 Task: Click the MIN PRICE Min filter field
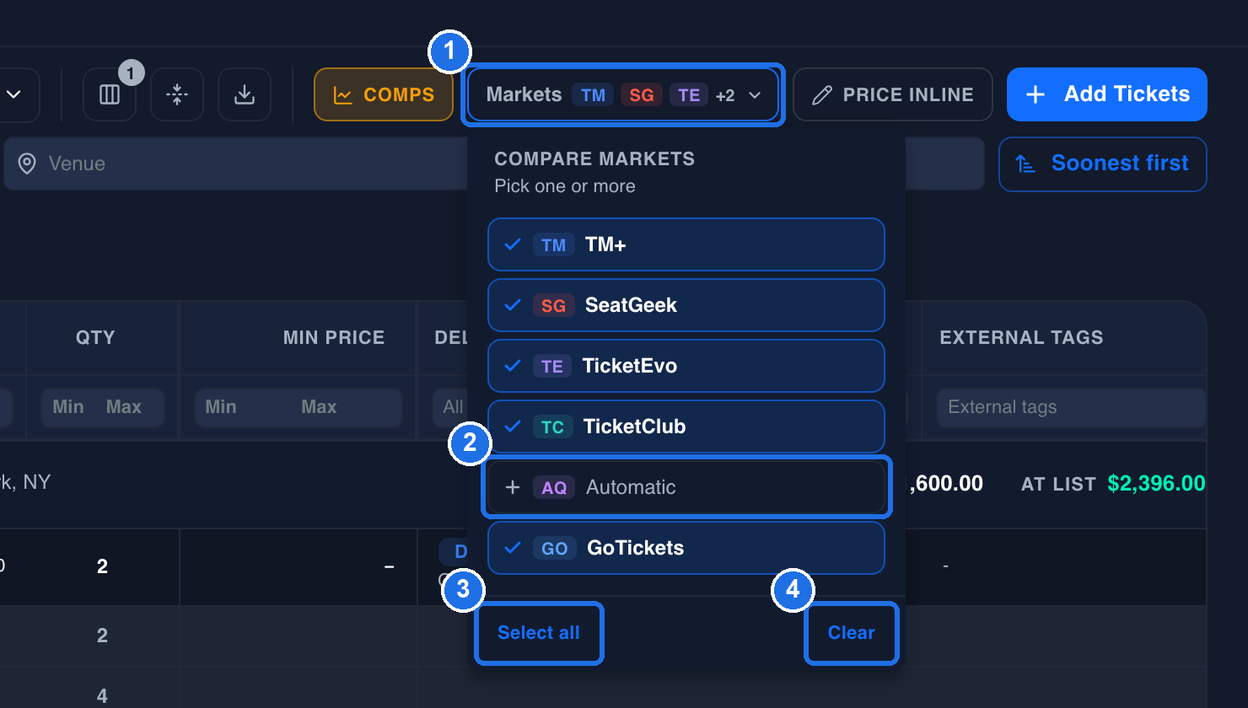click(x=221, y=407)
